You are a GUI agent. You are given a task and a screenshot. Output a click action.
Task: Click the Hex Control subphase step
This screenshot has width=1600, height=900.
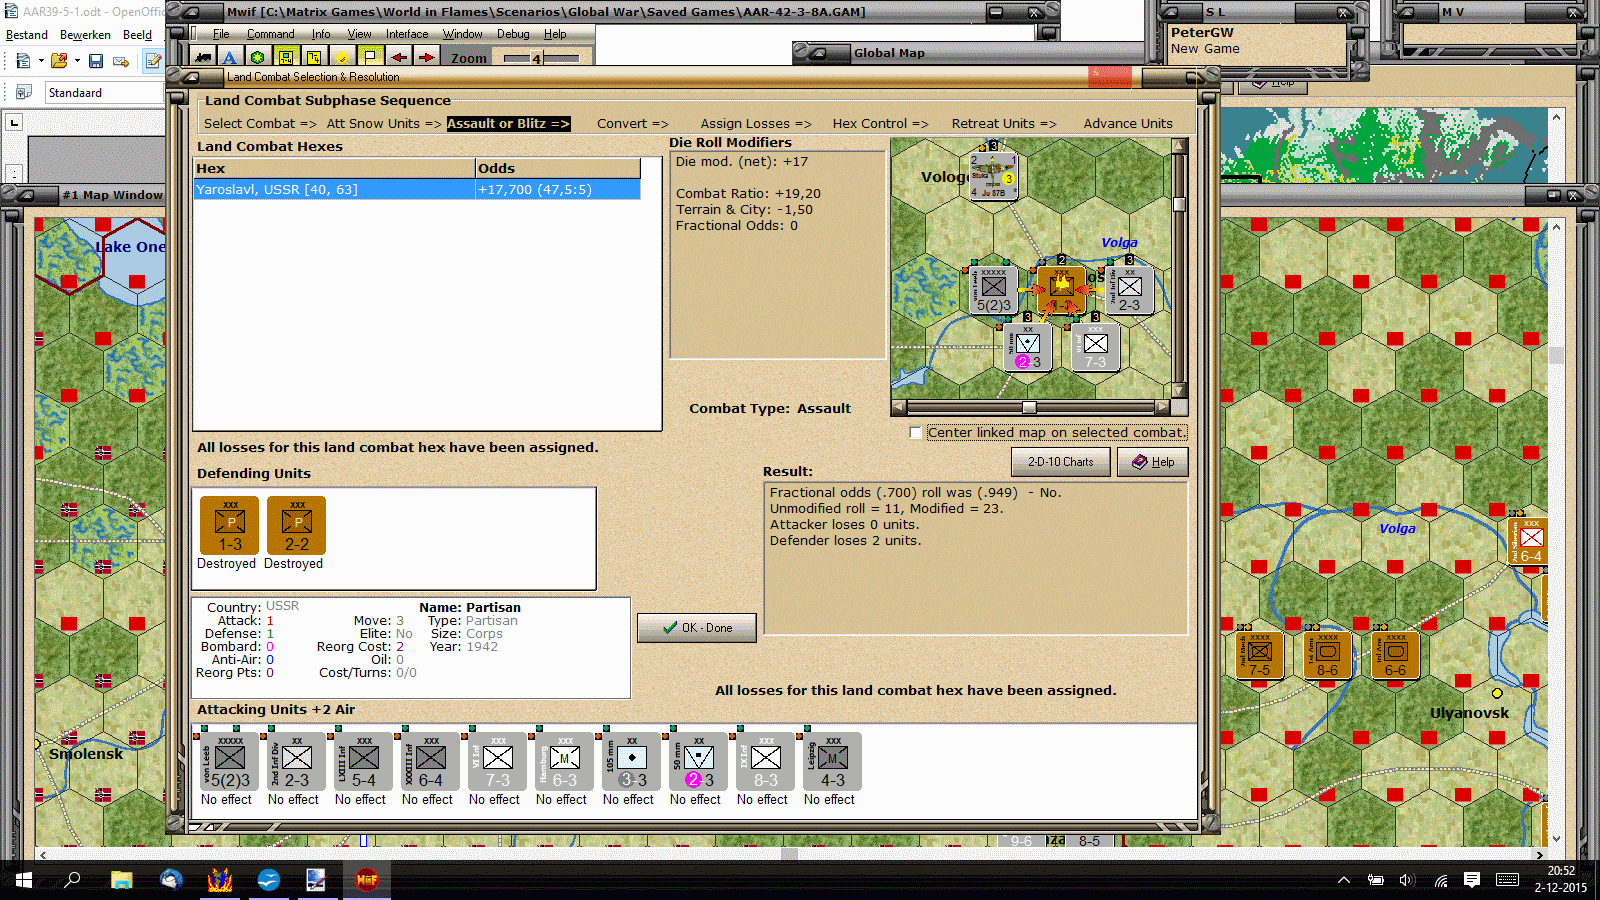coord(881,124)
